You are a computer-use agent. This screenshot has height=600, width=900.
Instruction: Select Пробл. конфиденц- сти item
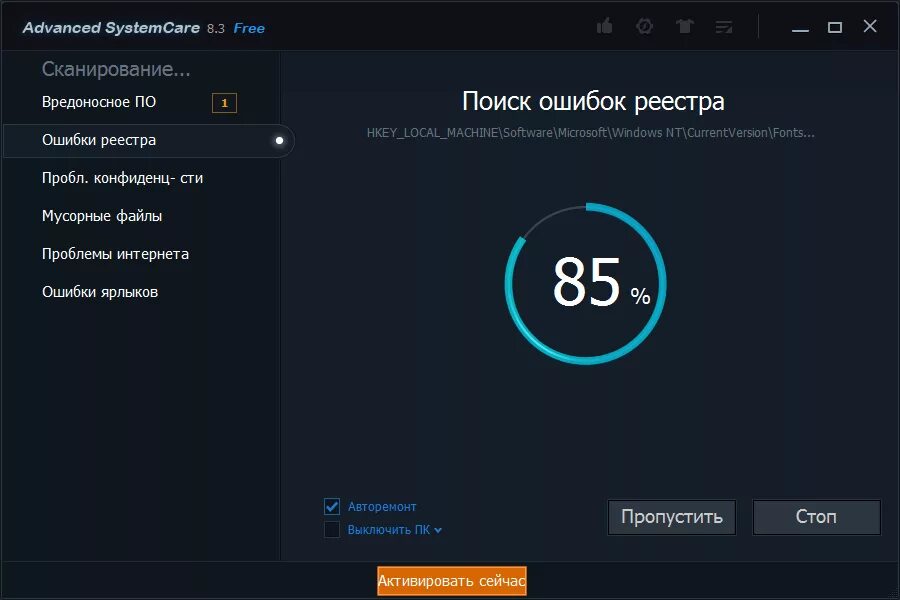click(x=122, y=178)
